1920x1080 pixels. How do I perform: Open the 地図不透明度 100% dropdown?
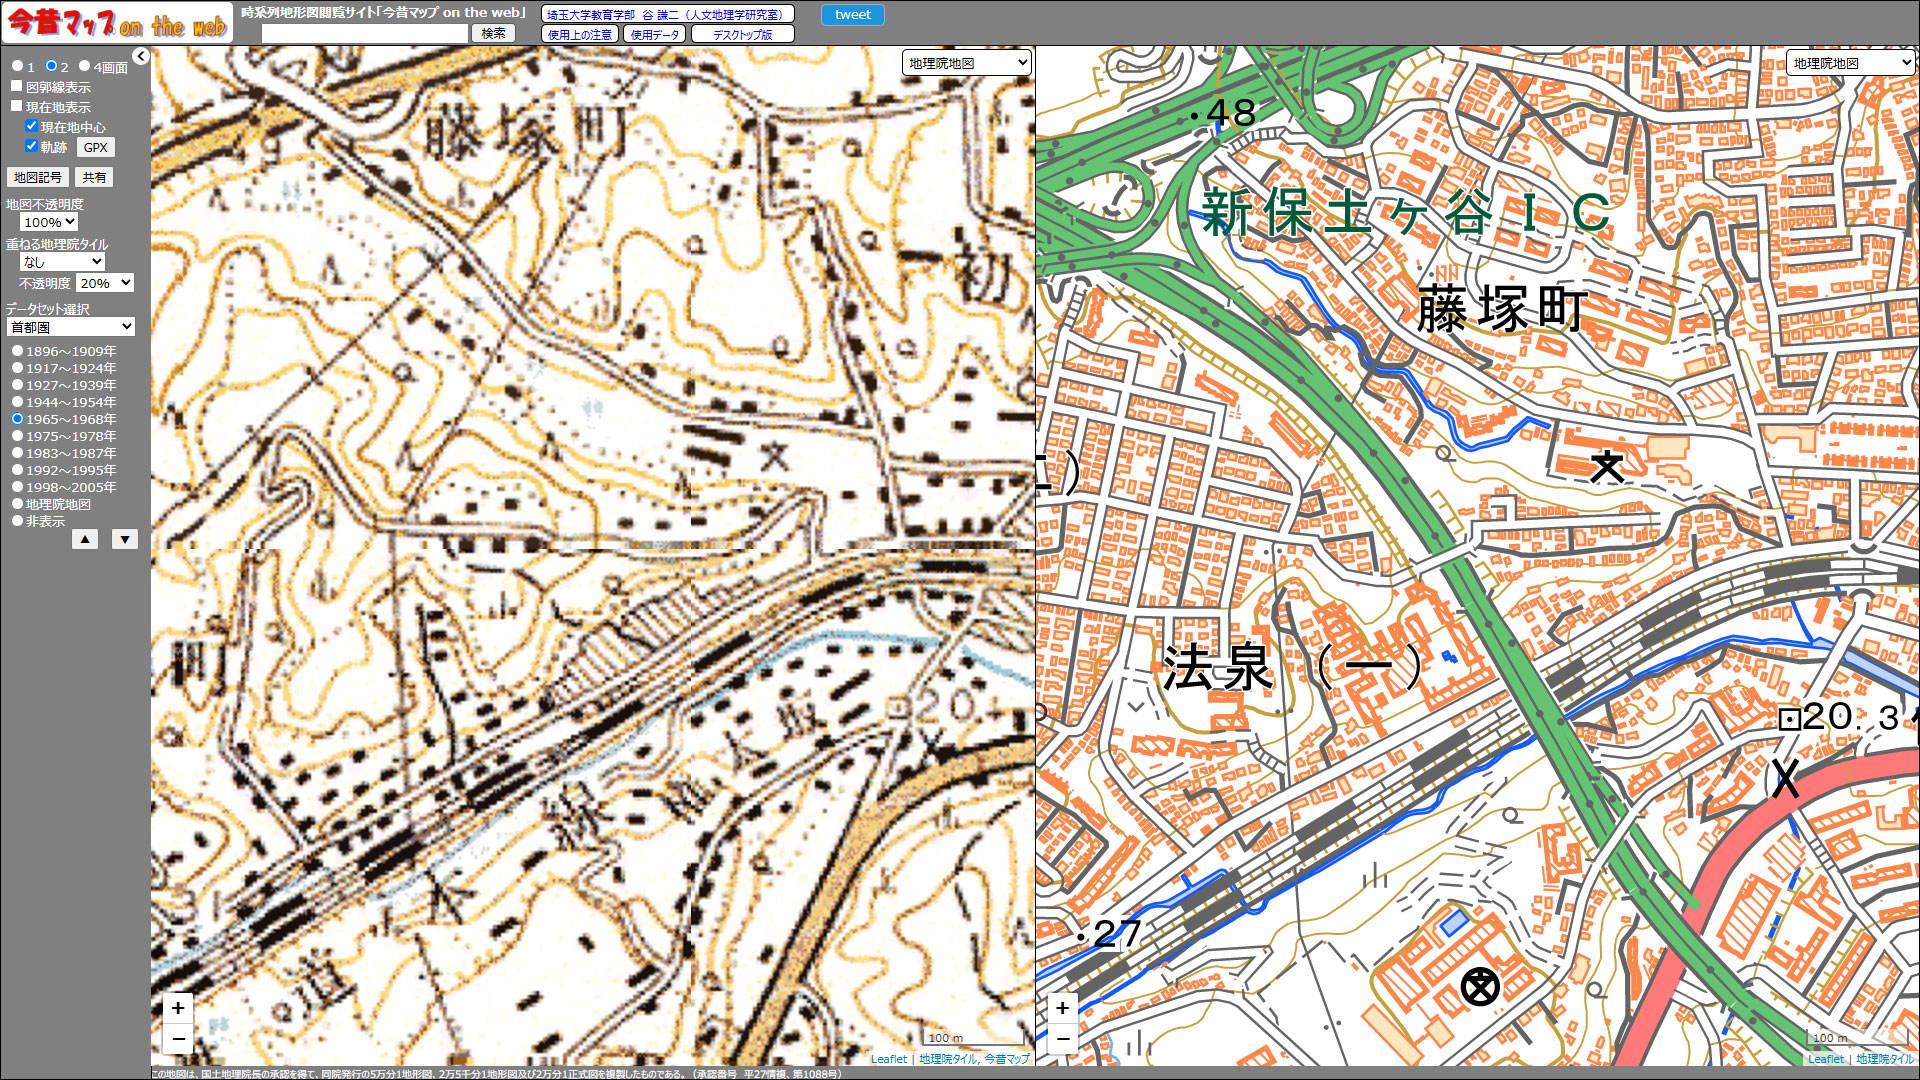click(x=49, y=222)
